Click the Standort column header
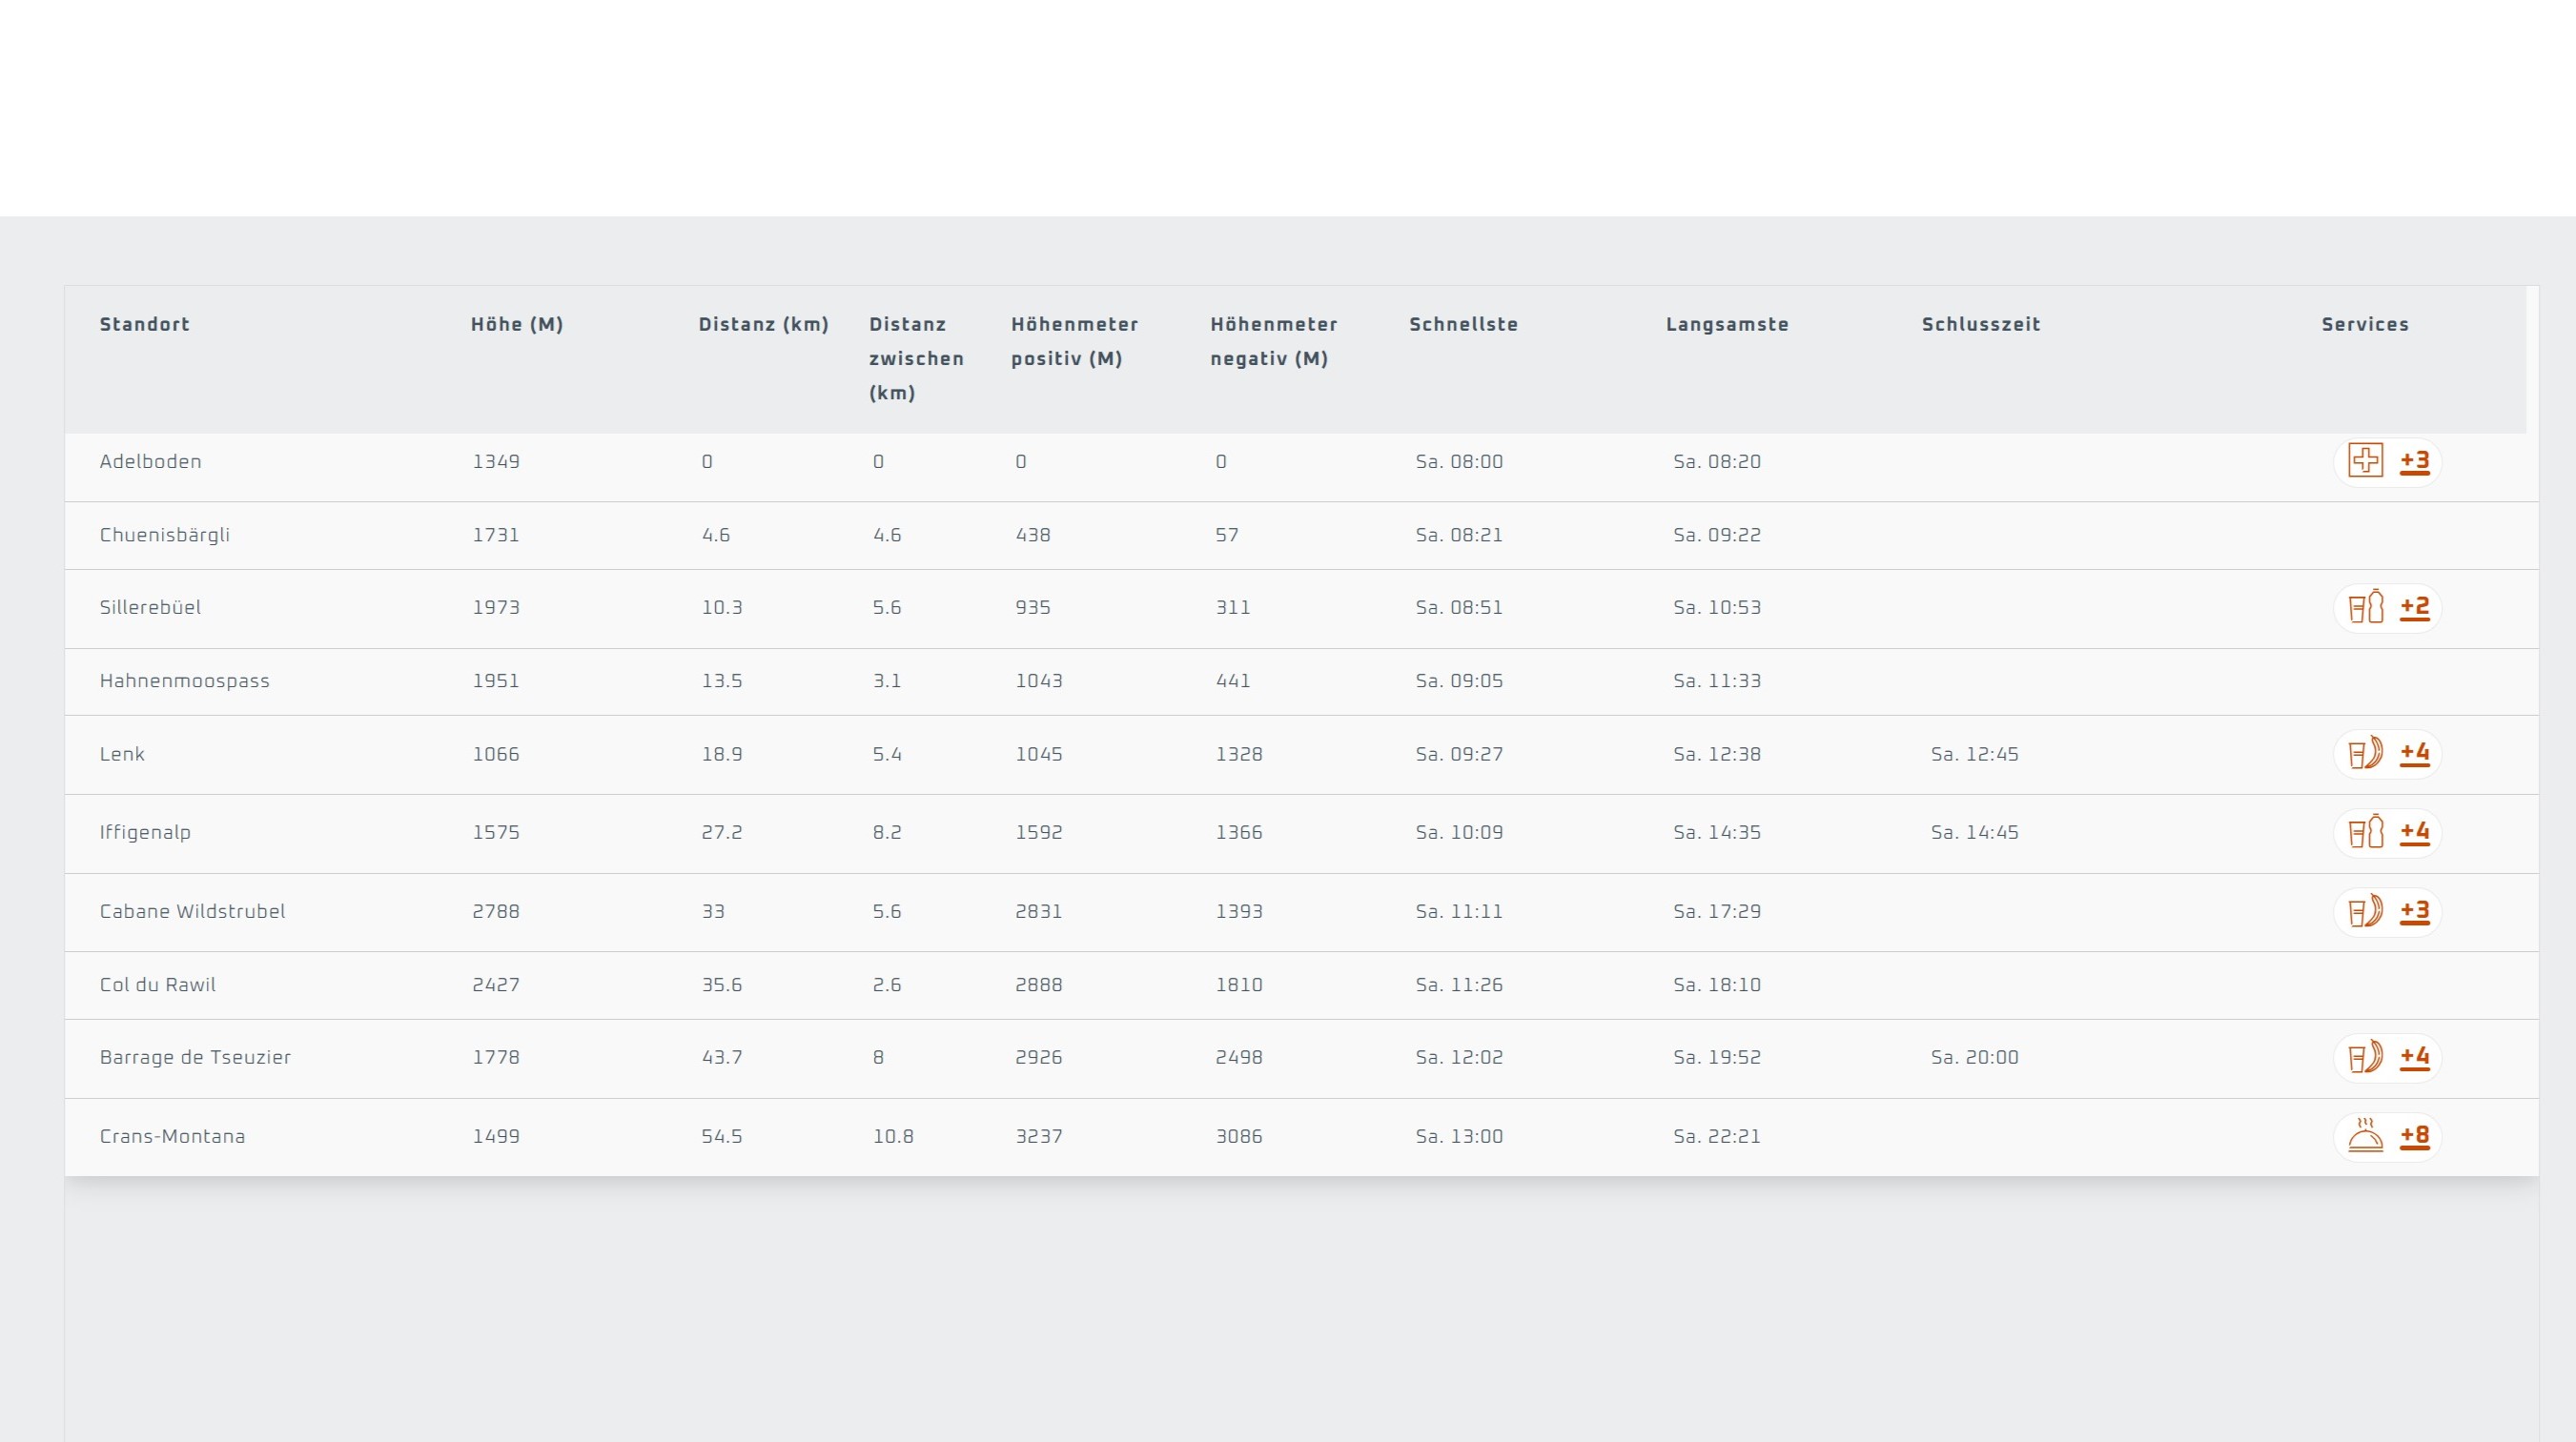This screenshot has height=1442, width=2576. pos(145,324)
